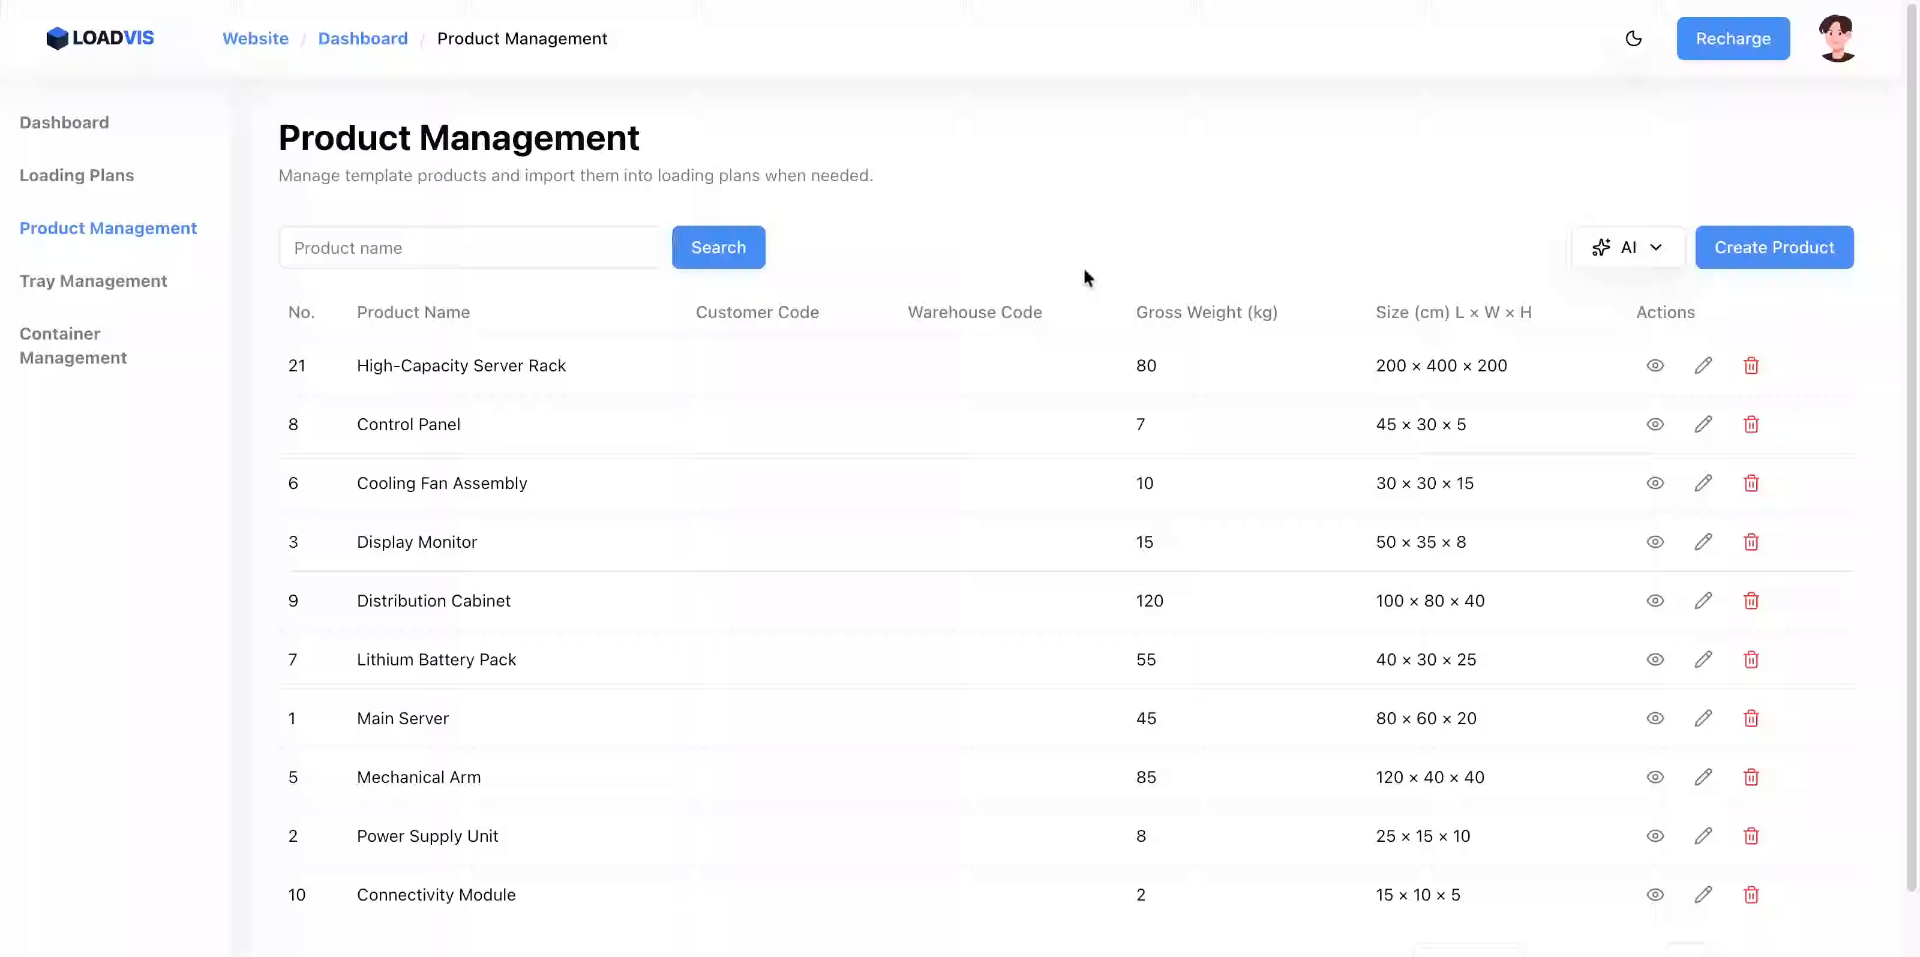Show Power Supply Unit details eye icon
1920x957 pixels.
pos(1655,836)
